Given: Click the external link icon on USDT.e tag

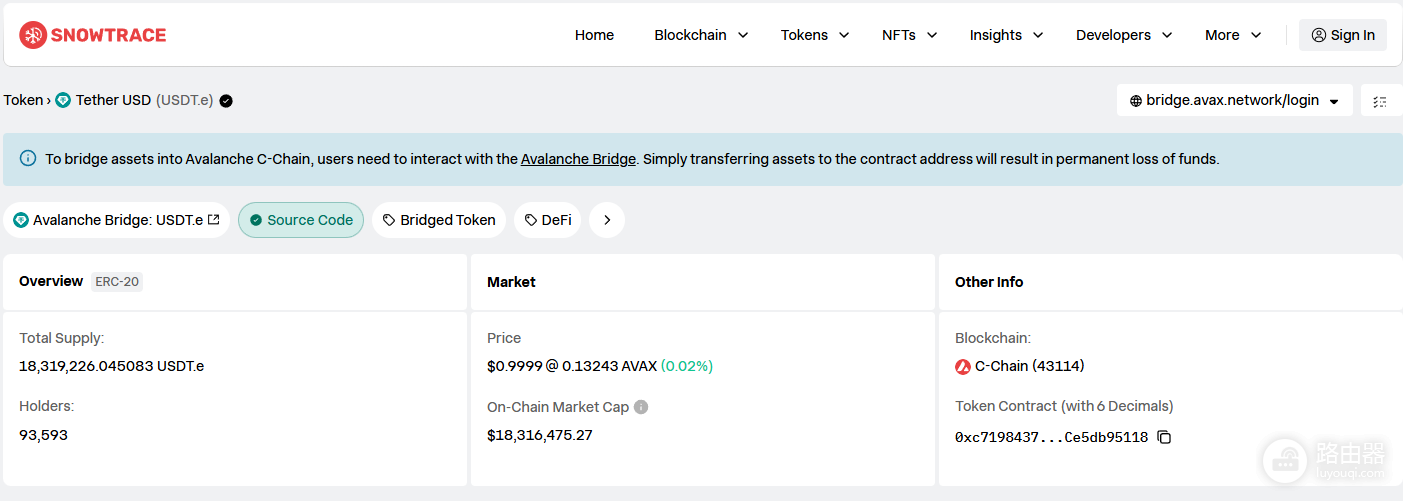Looking at the screenshot, I should click(213, 219).
